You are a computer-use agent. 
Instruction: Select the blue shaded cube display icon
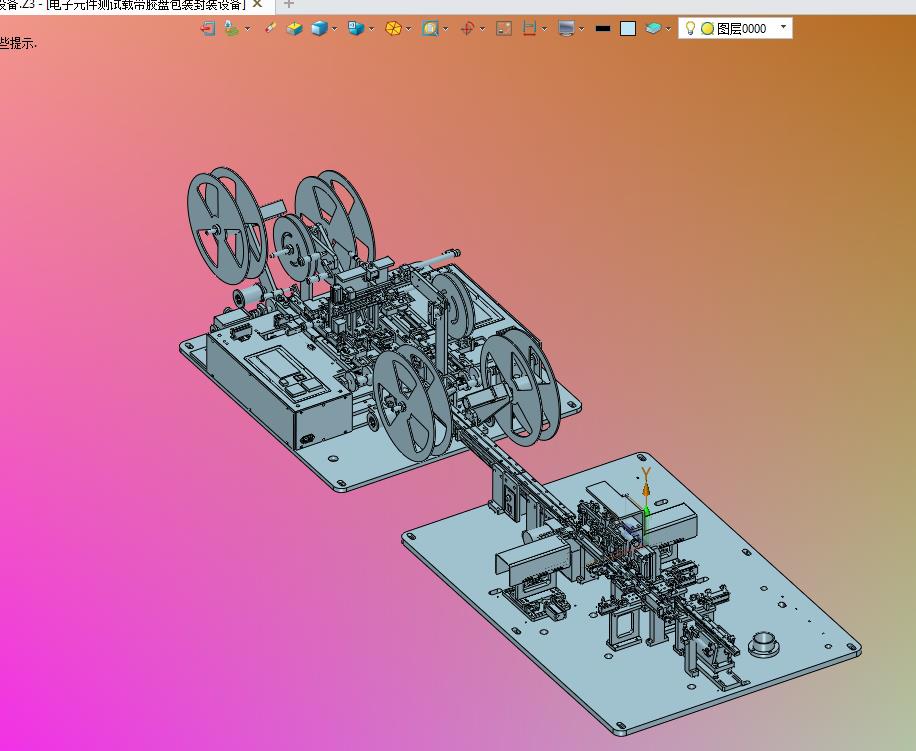coord(319,28)
